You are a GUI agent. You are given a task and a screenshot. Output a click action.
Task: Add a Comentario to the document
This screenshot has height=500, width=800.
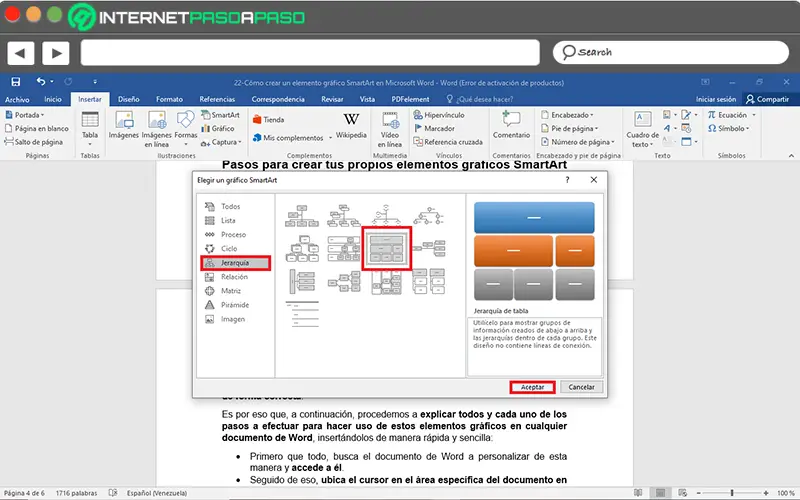(511, 125)
